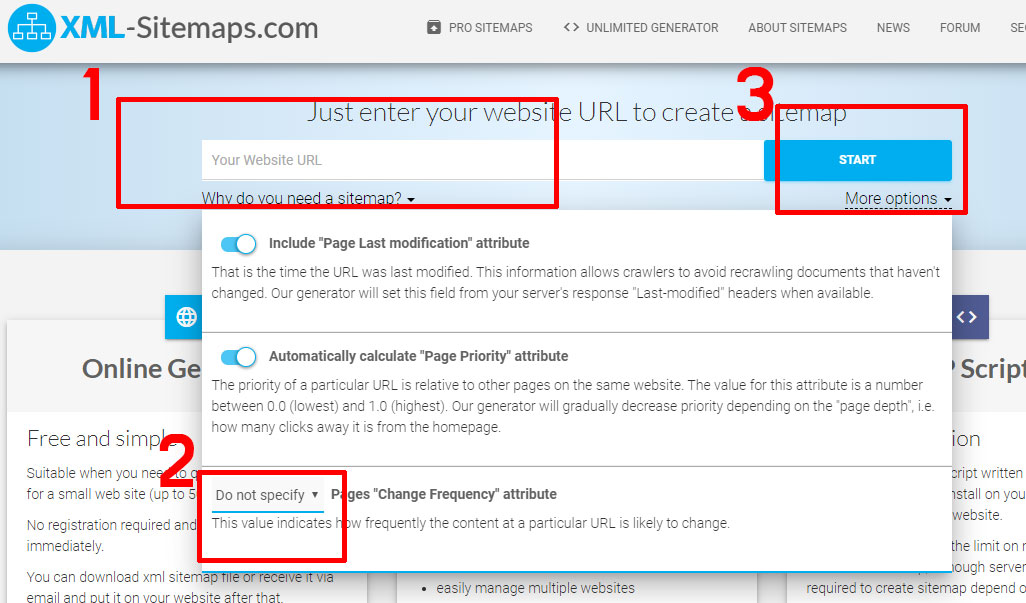
Task: Click easily manage multiple websites bullet
Action: 535,589
